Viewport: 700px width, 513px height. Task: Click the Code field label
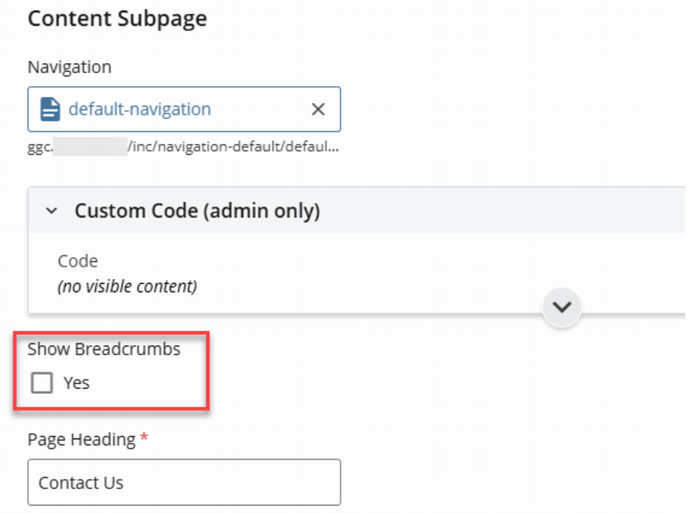tap(77, 261)
